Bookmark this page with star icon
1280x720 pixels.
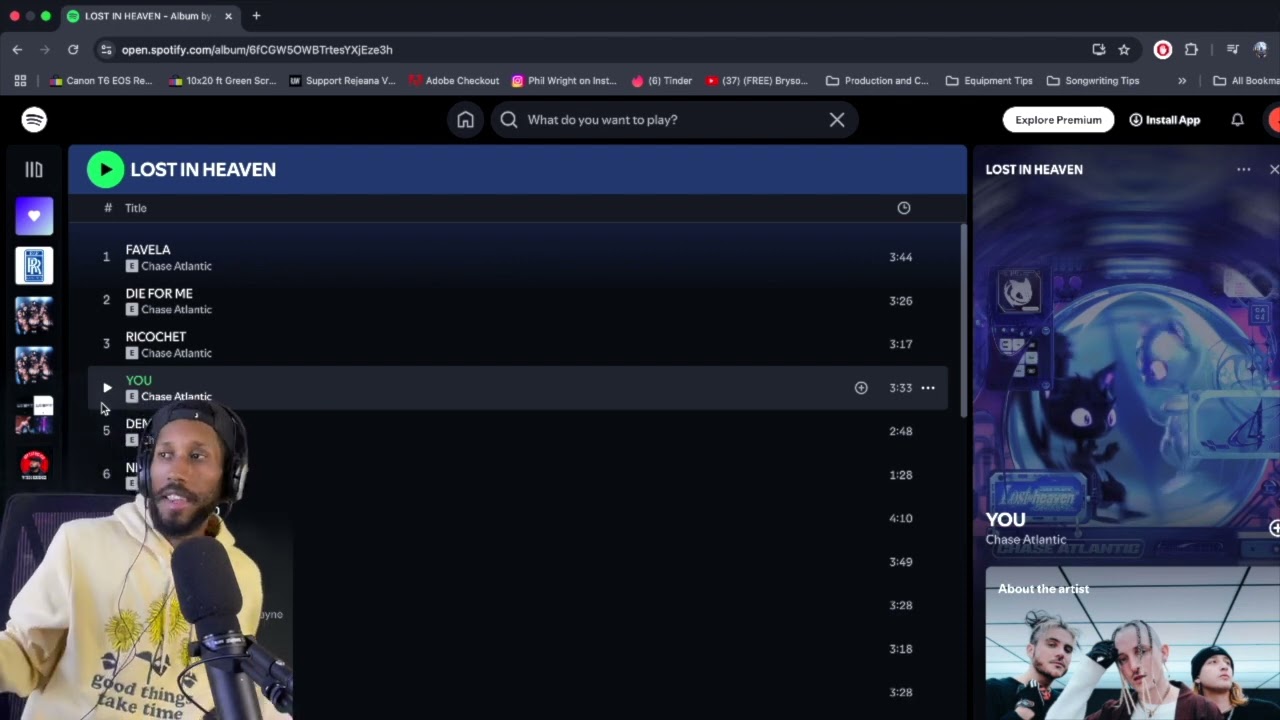coord(1124,49)
